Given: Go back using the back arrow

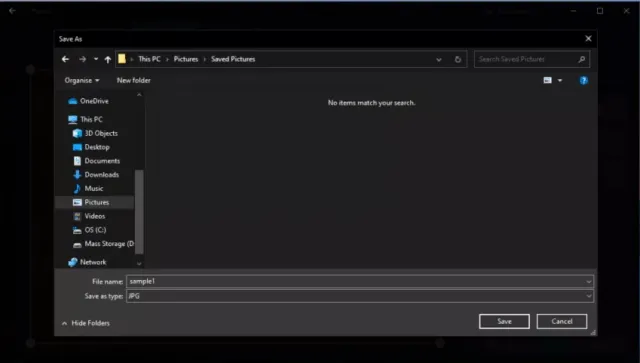Looking at the screenshot, I should [x=65, y=59].
